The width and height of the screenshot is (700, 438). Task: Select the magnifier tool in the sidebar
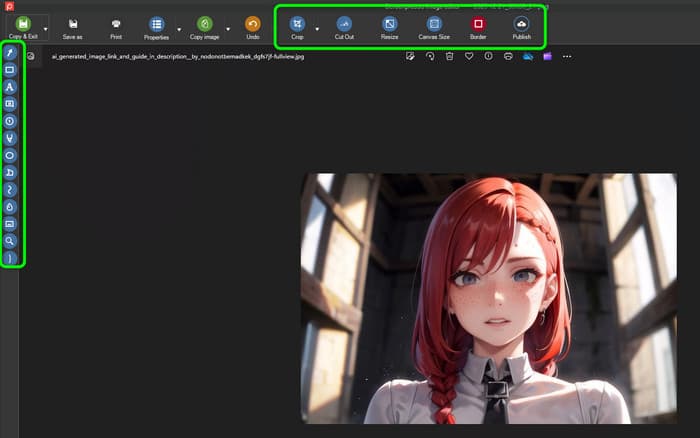point(10,241)
